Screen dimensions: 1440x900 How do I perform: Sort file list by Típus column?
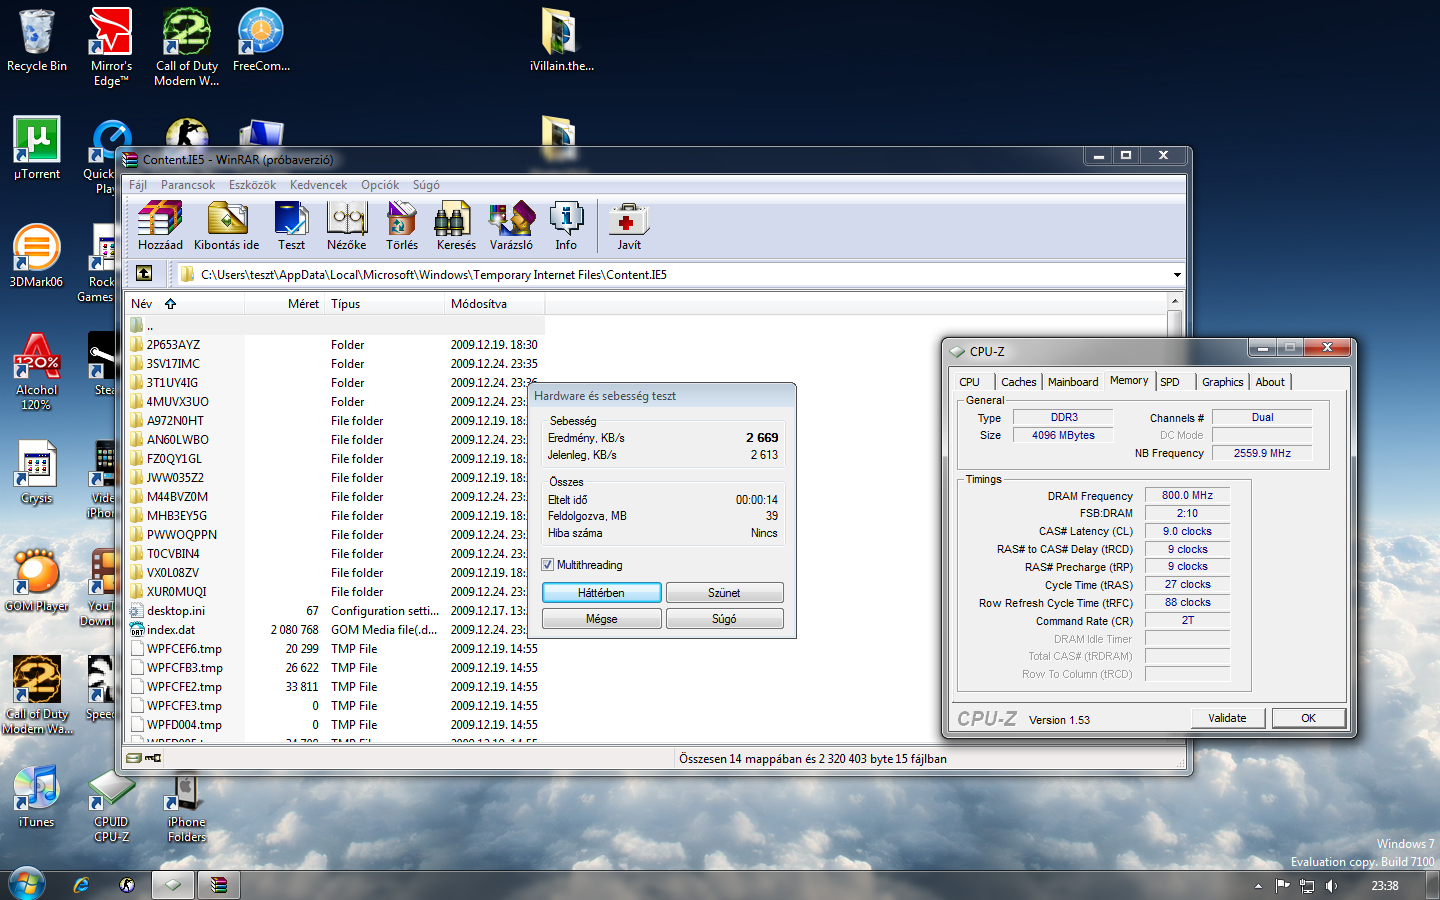pos(385,304)
